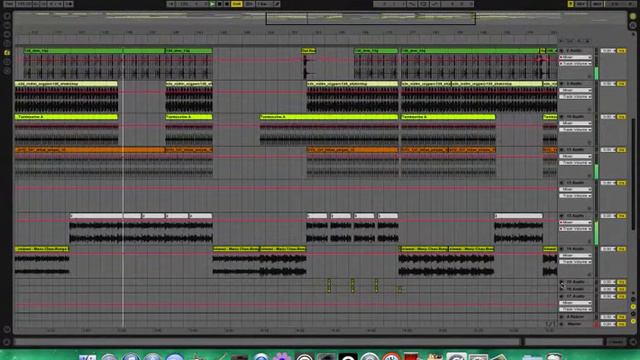Viewport: 640px width, 360px height.
Task: Select the 17 Audio track header name
Action: tap(575, 296)
